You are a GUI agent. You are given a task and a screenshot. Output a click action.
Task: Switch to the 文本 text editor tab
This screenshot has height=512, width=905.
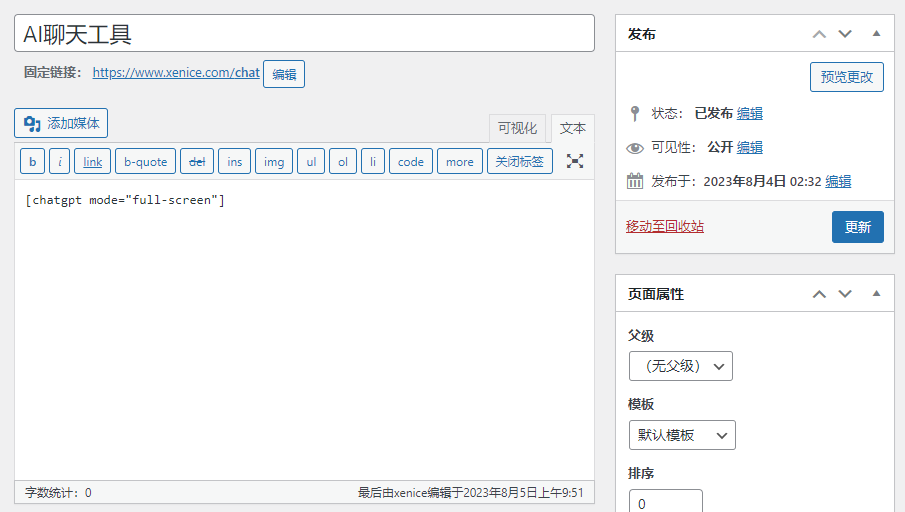(x=572, y=128)
